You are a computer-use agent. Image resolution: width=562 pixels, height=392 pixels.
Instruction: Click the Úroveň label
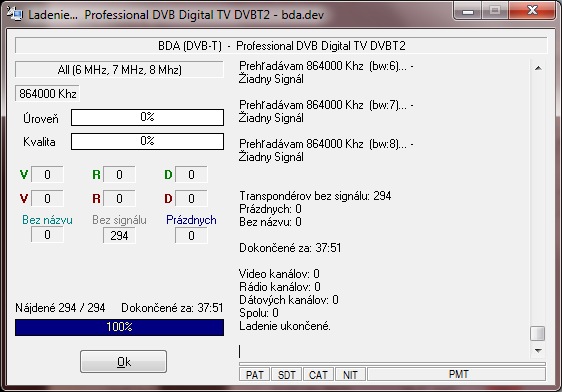pos(41,118)
